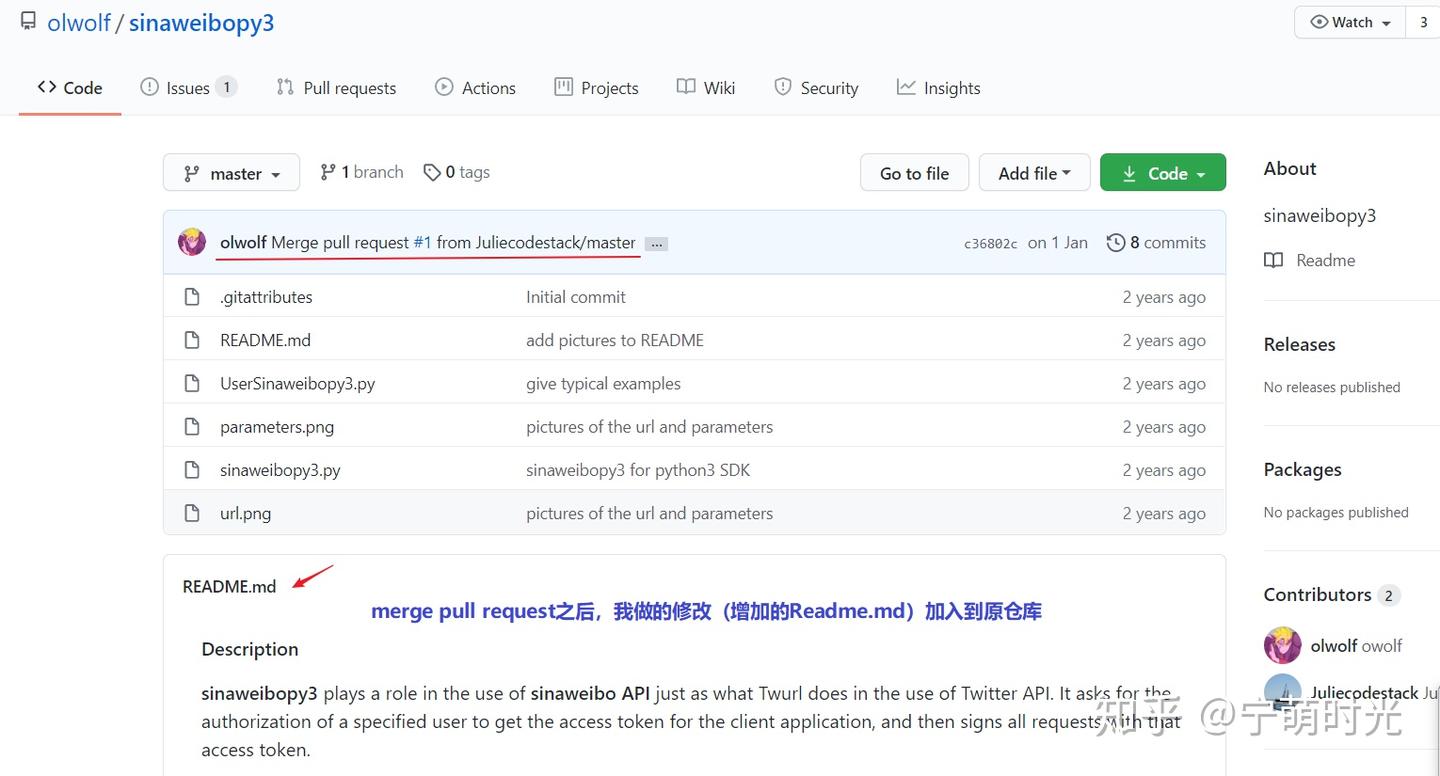Open the Pull requests tab
This screenshot has width=1440, height=776.
[336, 87]
